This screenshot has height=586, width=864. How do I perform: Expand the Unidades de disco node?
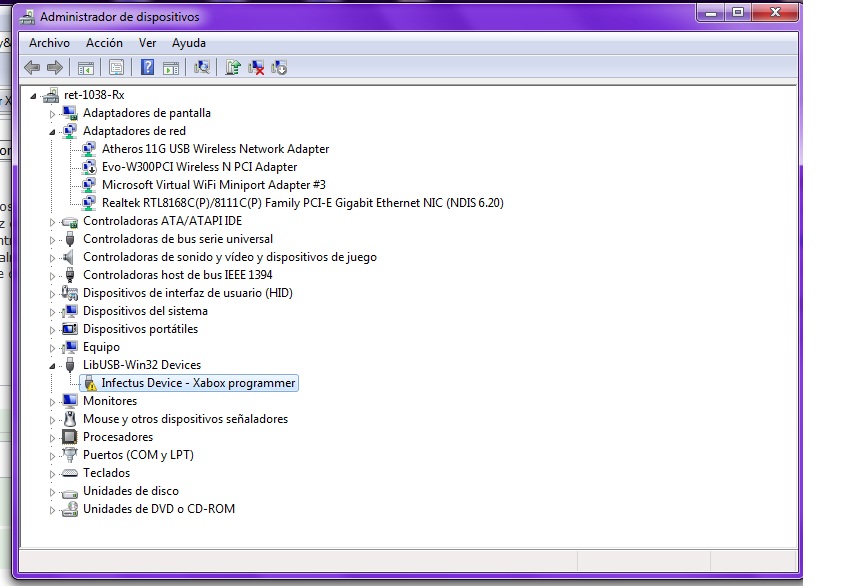(x=52, y=492)
